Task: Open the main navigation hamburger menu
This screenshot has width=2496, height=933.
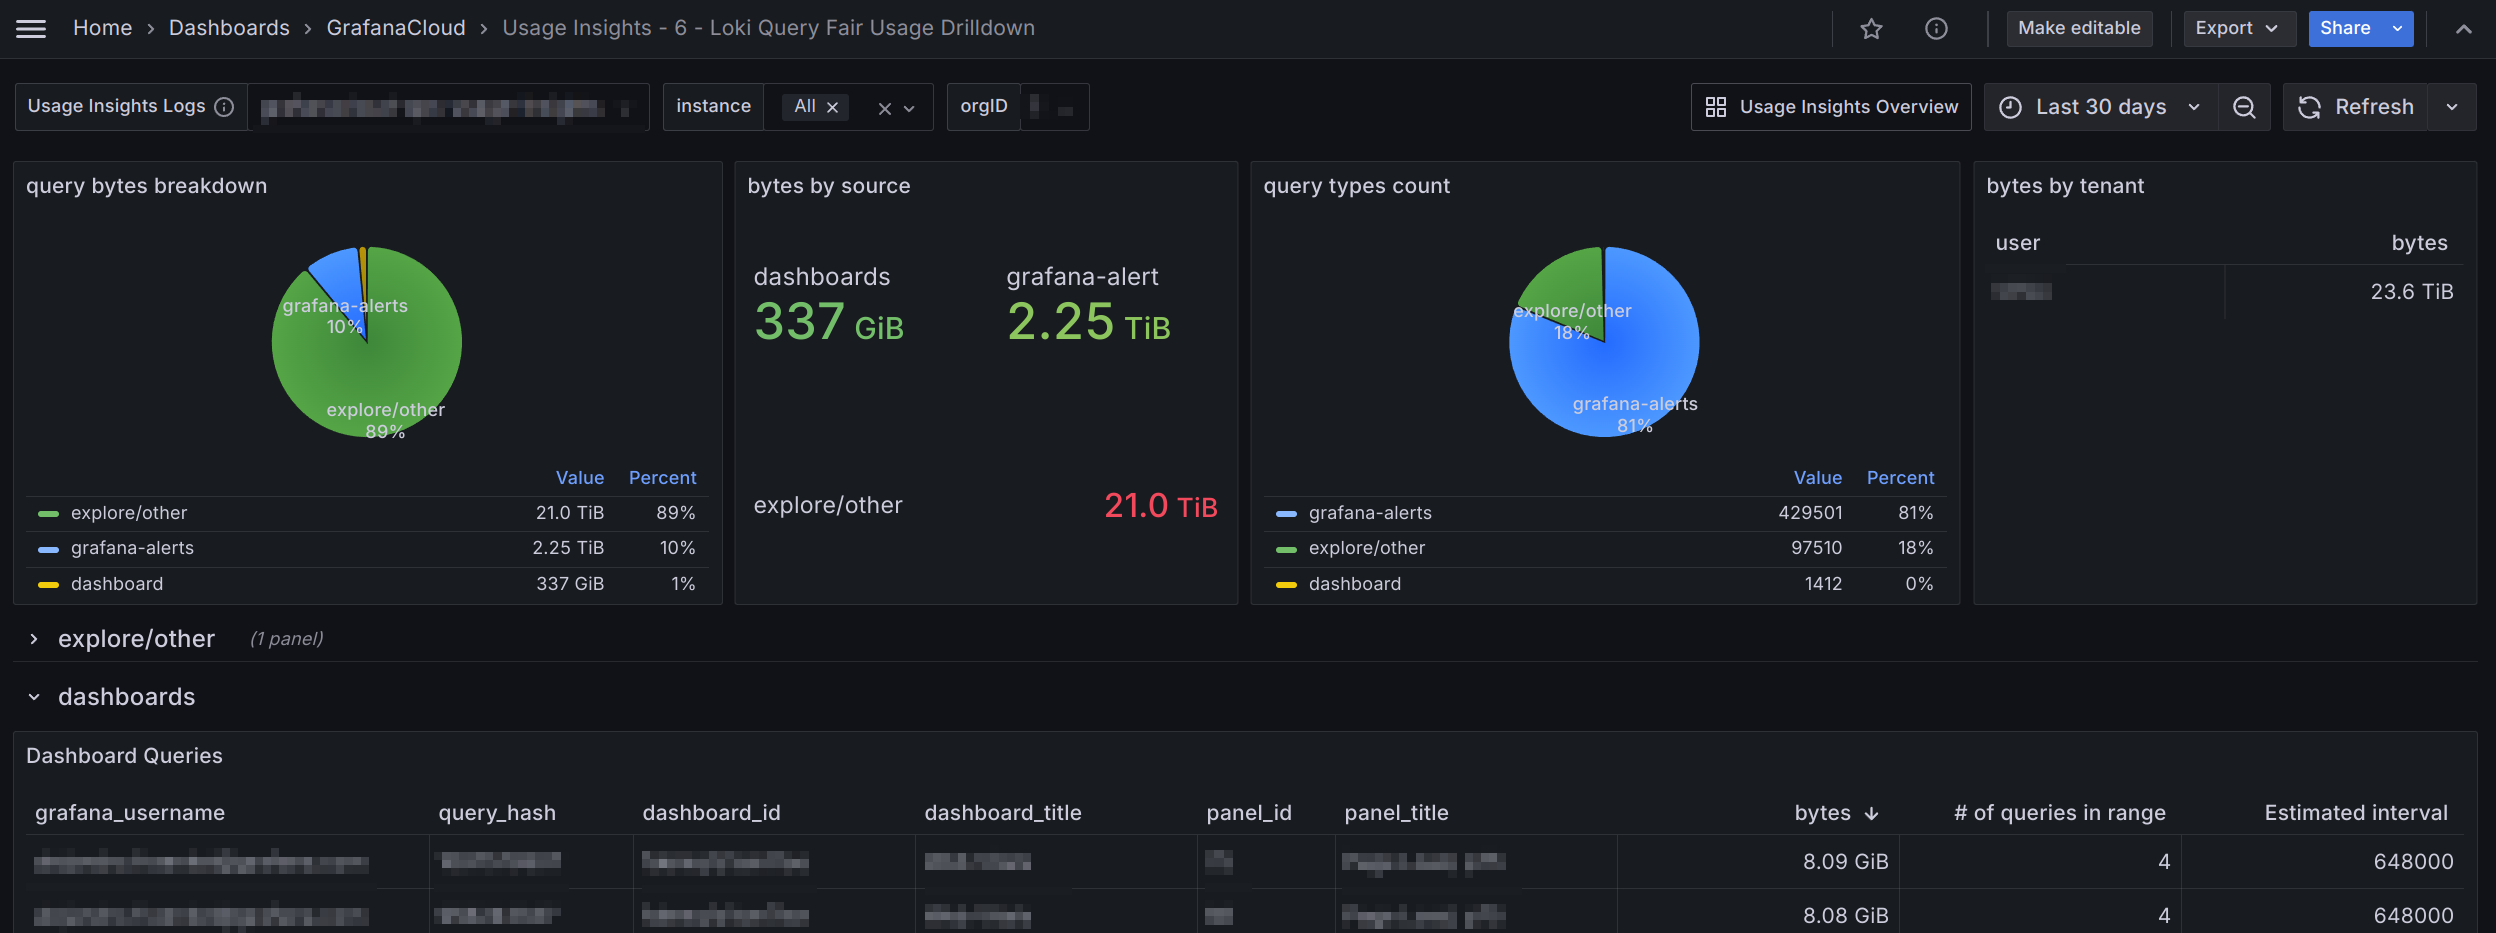Action: [31, 28]
